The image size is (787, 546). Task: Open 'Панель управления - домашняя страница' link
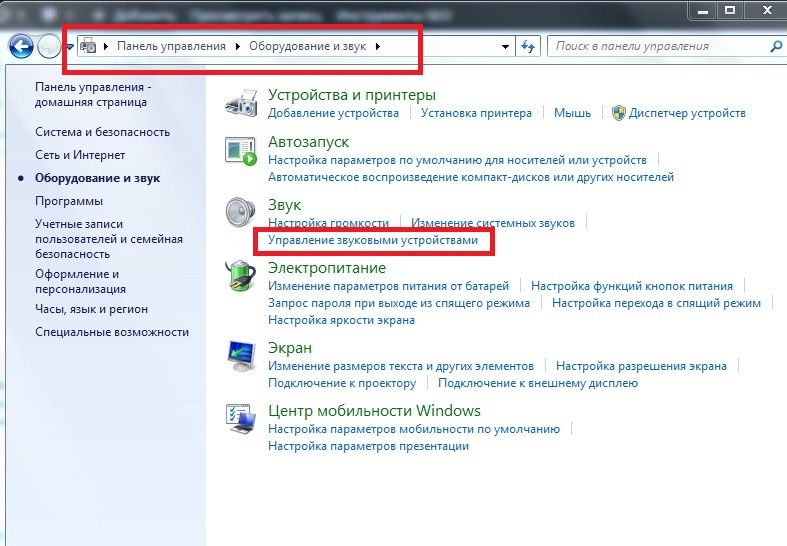click(x=93, y=94)
